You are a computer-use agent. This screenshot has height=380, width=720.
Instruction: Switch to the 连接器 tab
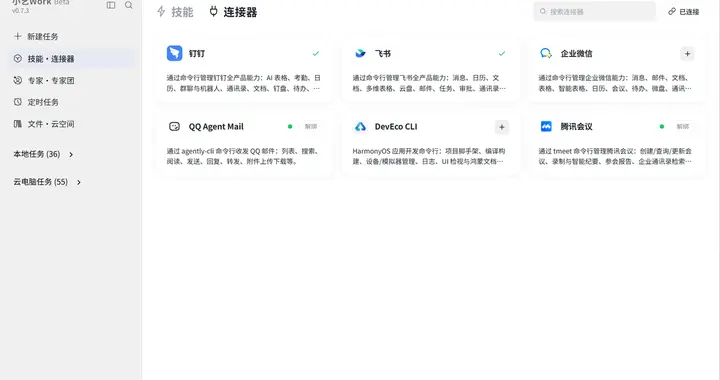pos(233,12)
